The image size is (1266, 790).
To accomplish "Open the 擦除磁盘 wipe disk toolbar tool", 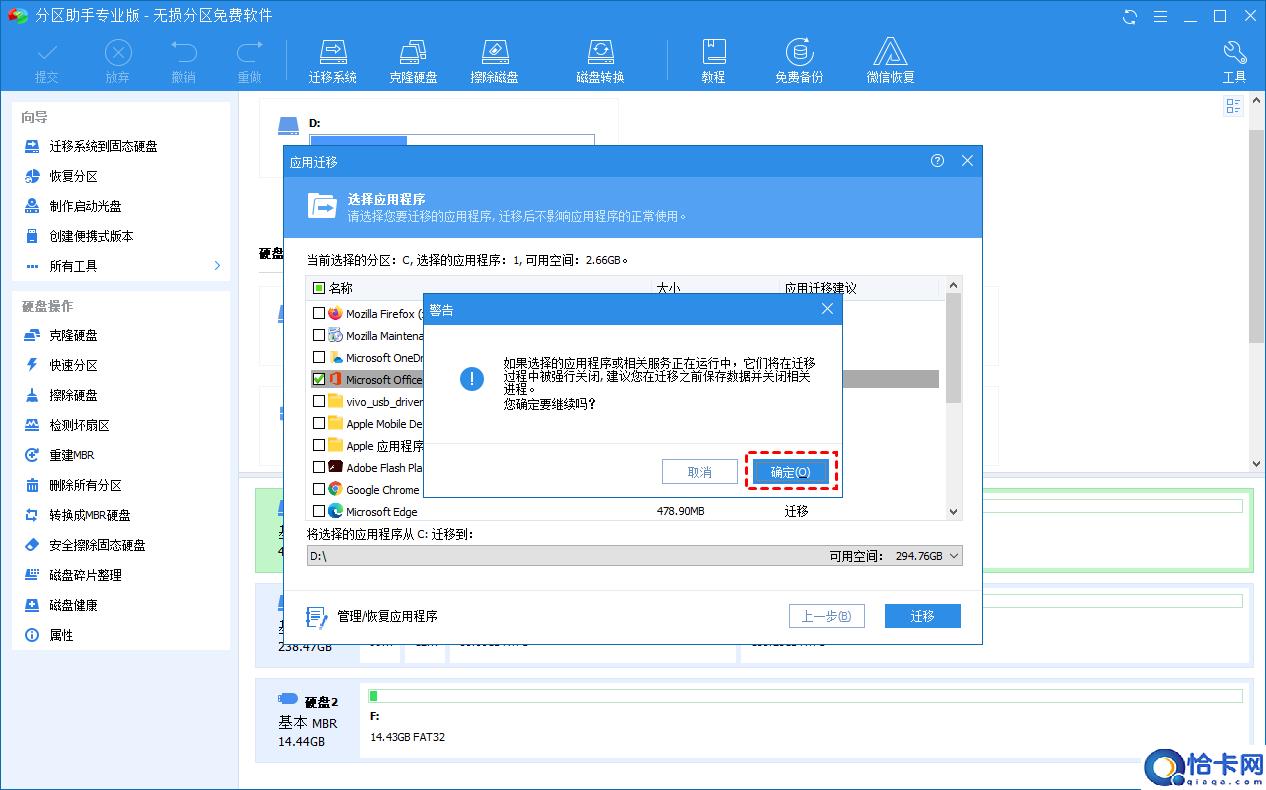I will [495, 61].
